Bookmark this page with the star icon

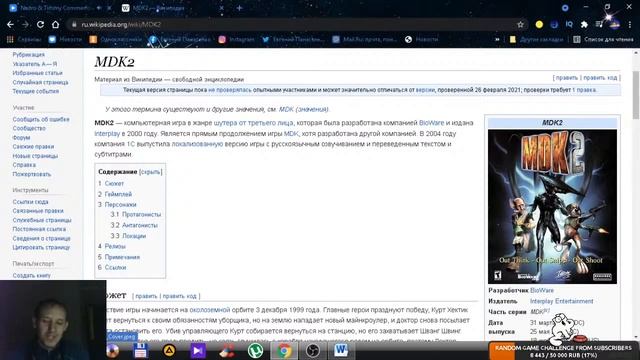click(x=520, y=24)
